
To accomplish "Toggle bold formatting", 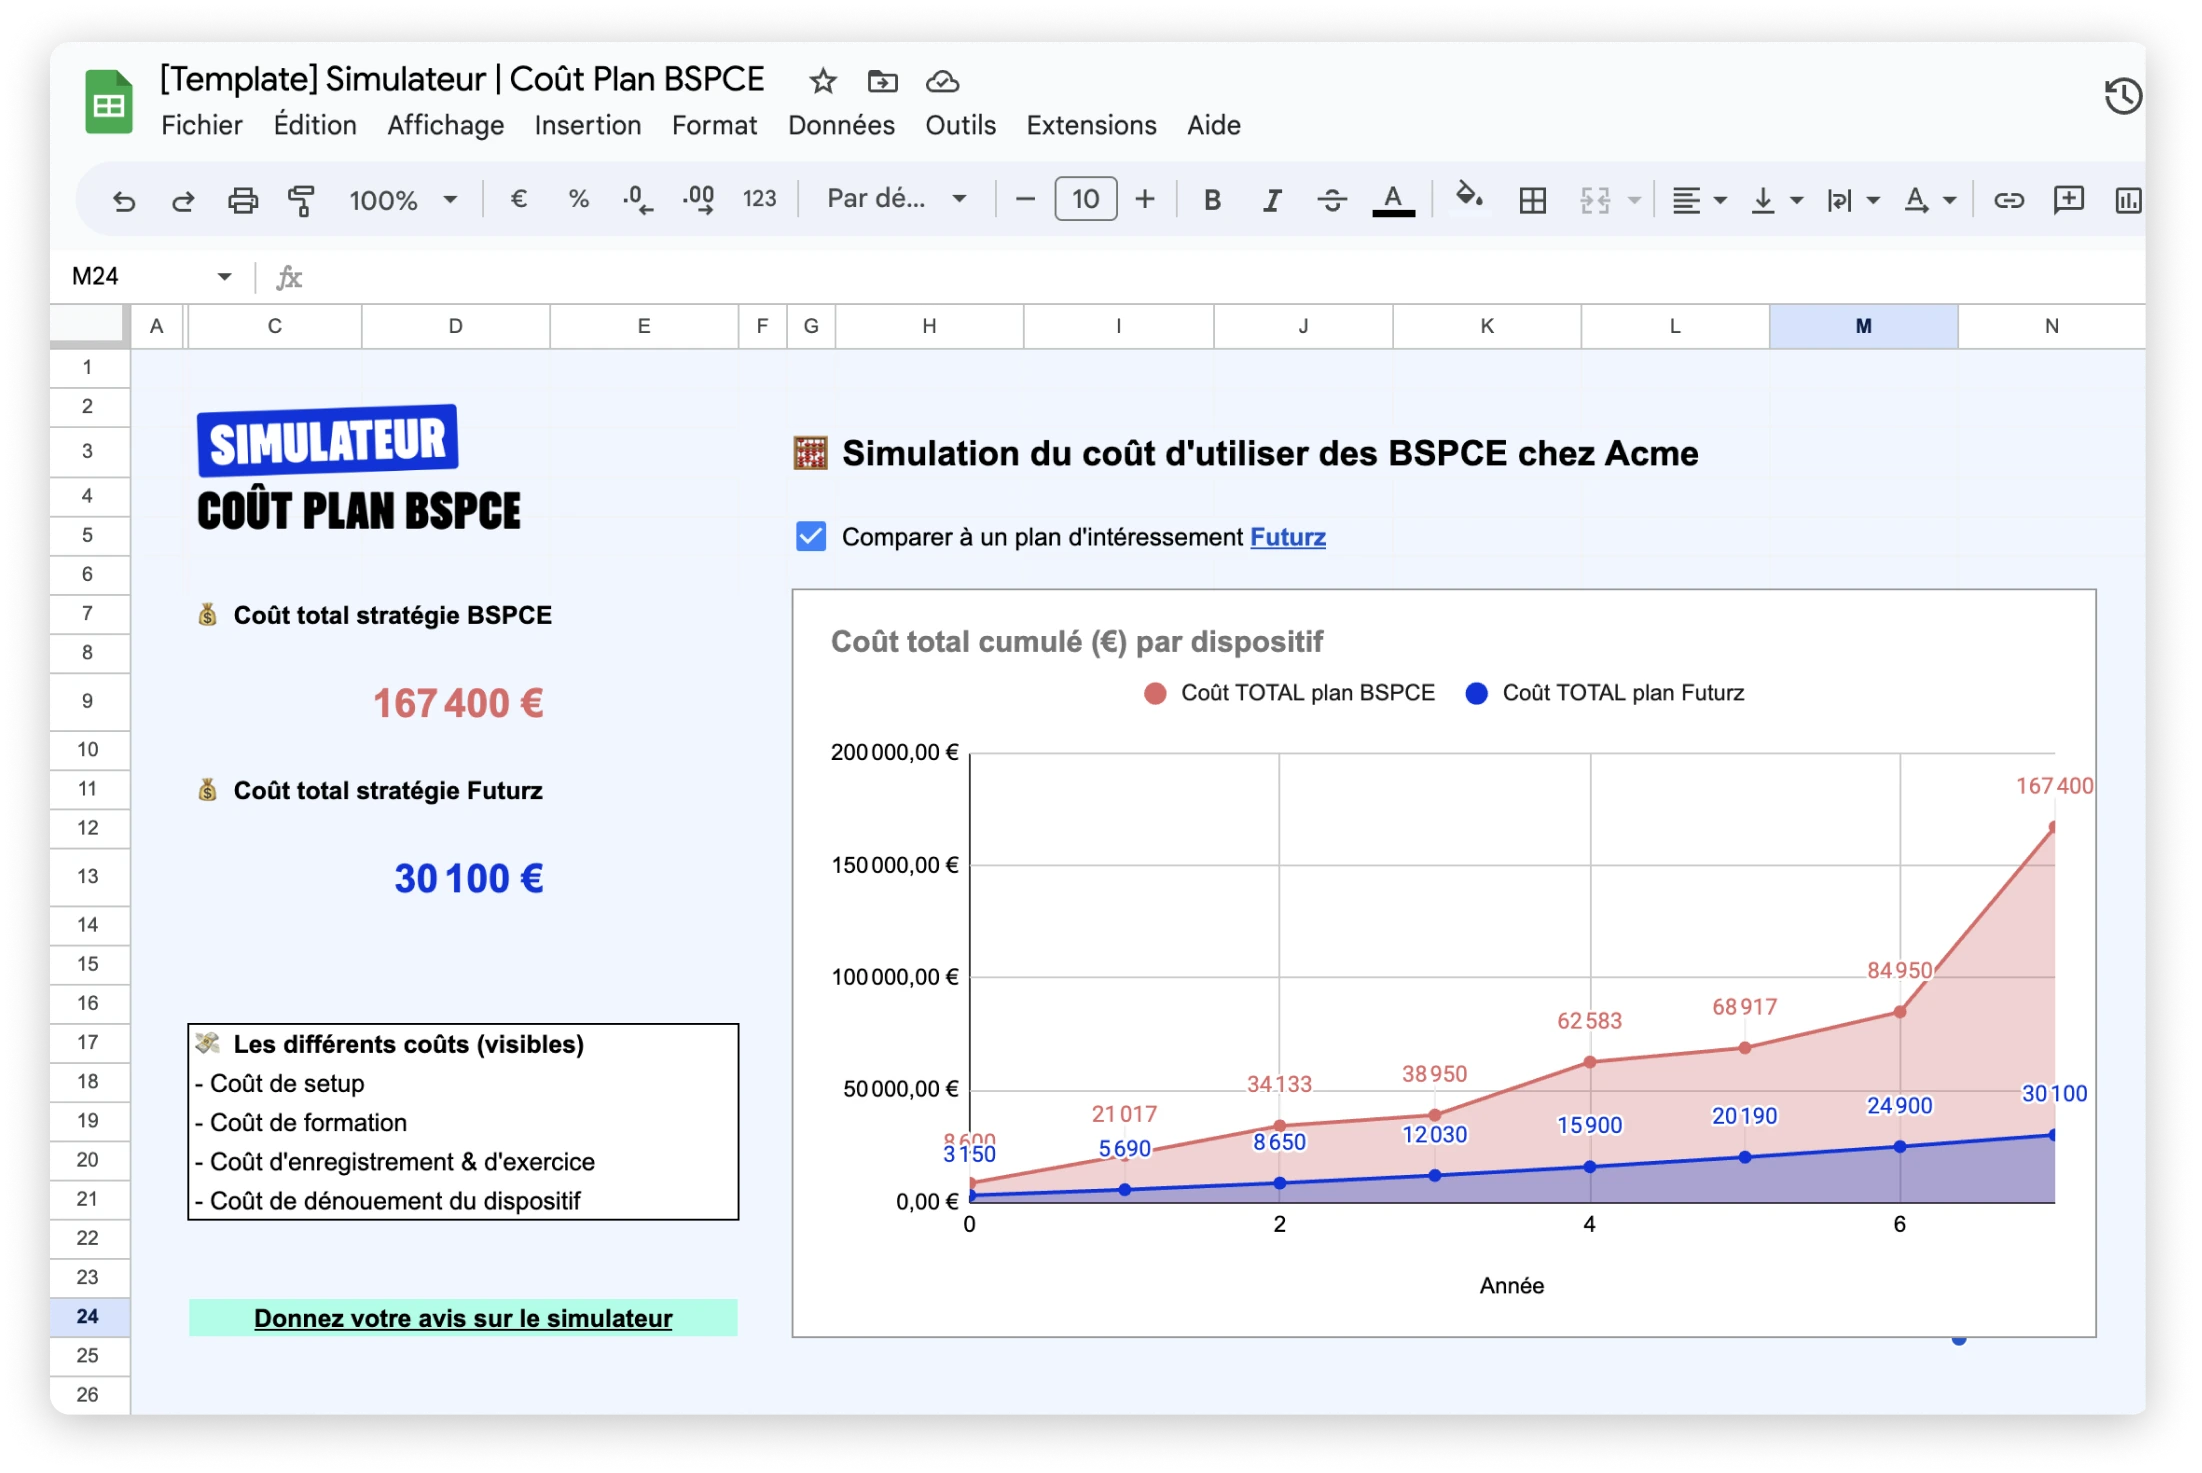I will coord(1212,200).
